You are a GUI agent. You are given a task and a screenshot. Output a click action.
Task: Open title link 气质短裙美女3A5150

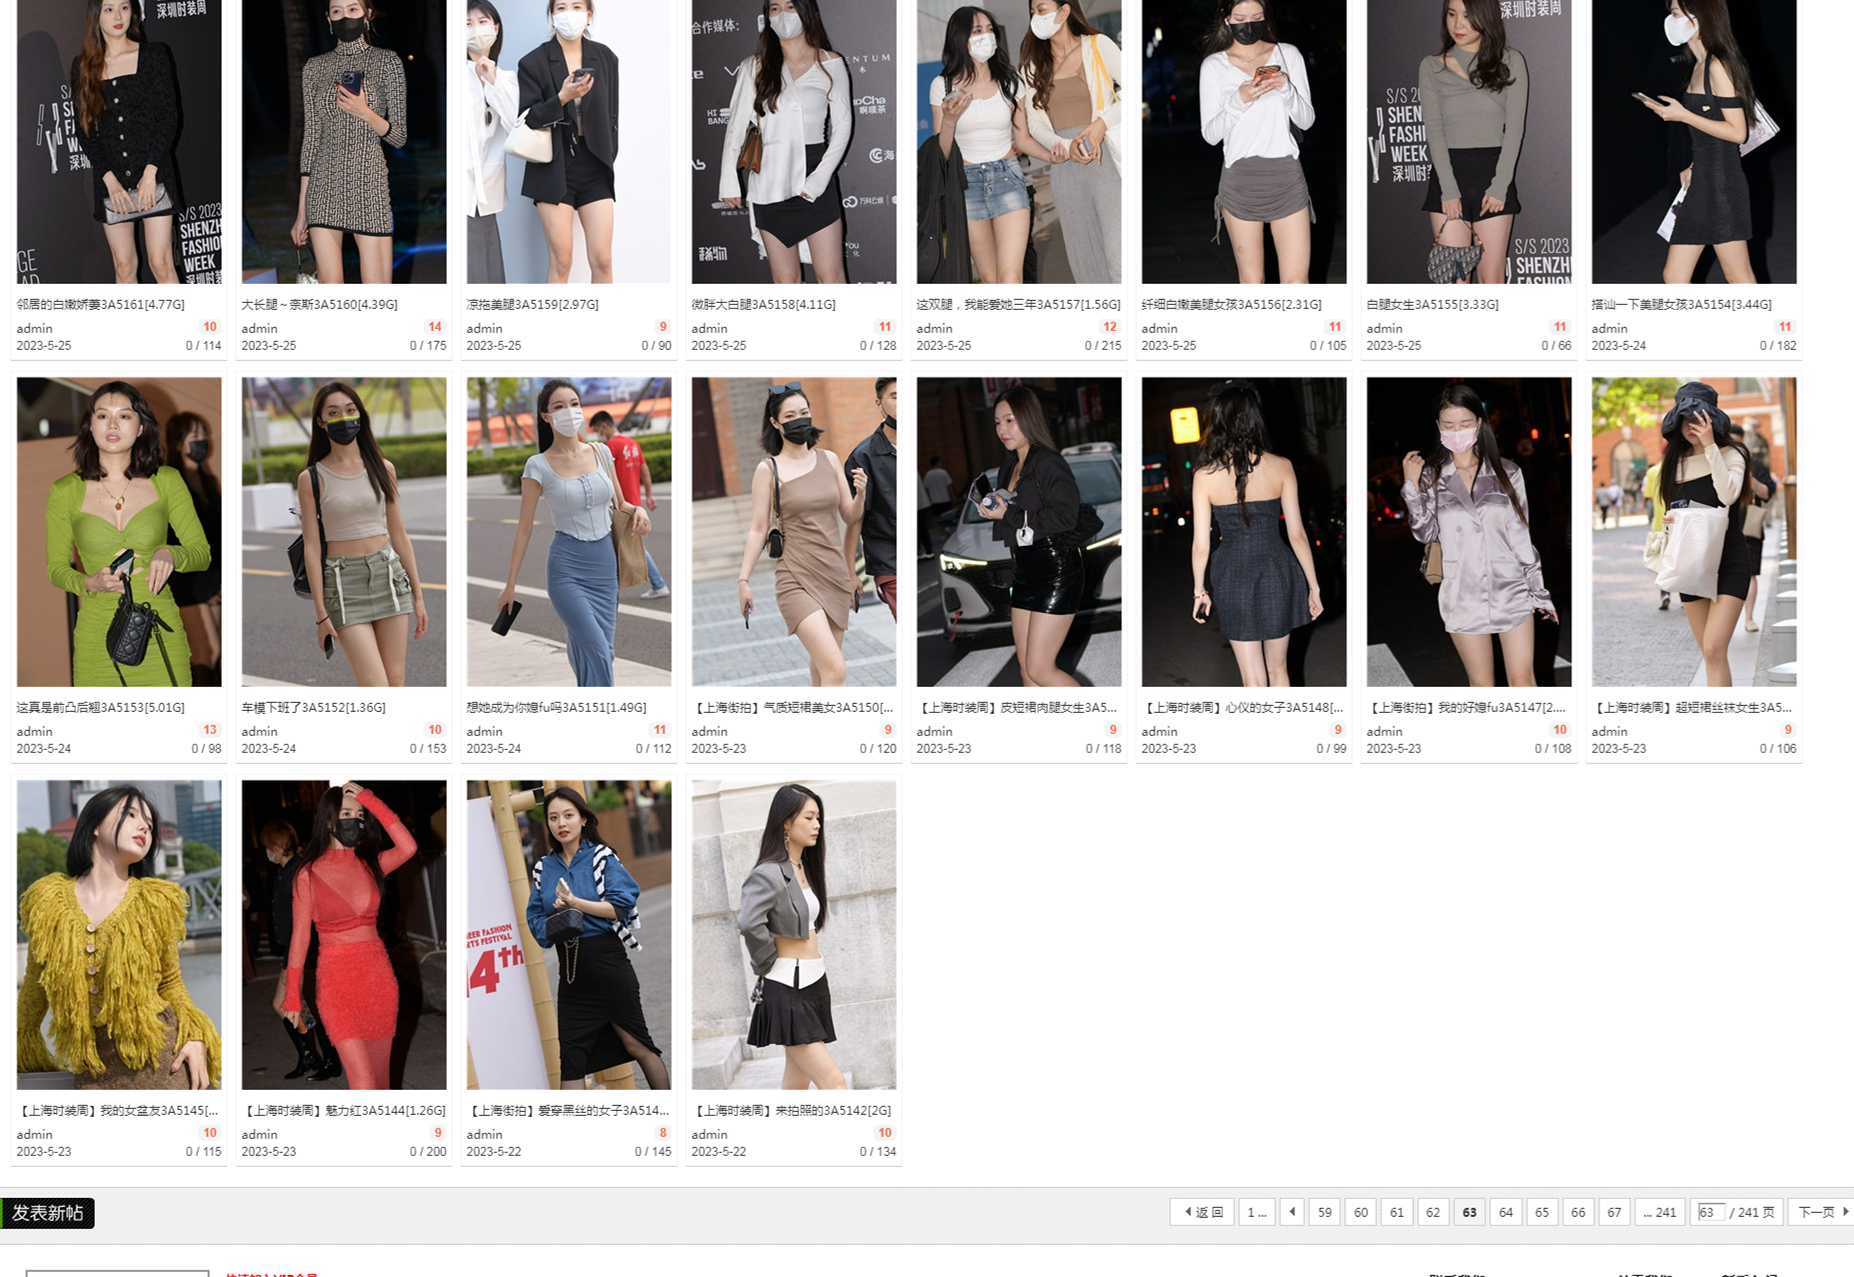pyautogui.click(x=793, y=707)
